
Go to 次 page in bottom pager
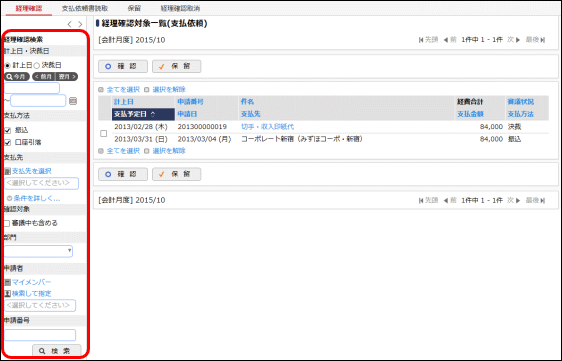pos(514,200)
